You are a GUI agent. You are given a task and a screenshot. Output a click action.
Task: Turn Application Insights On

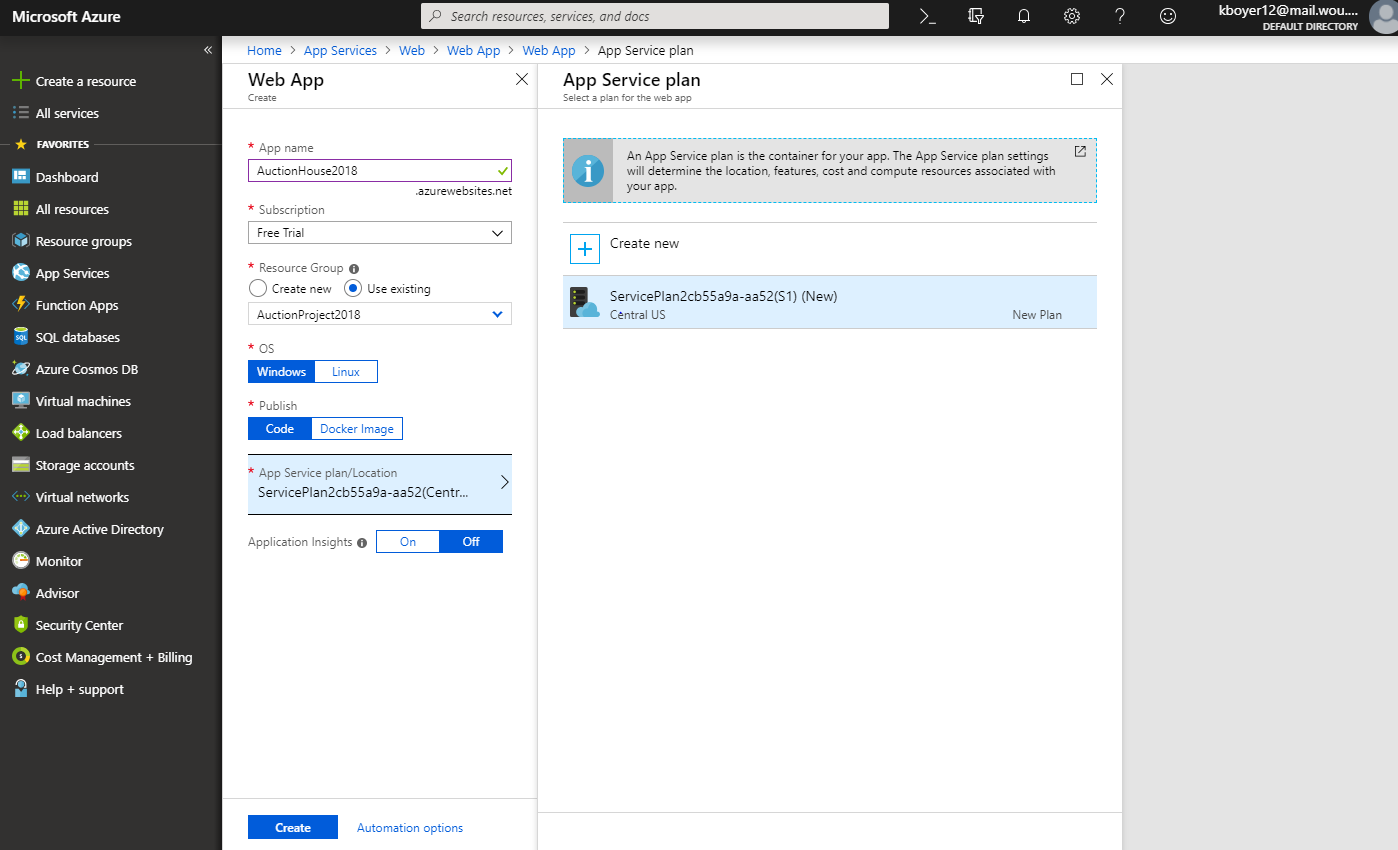tap(408, 541)
